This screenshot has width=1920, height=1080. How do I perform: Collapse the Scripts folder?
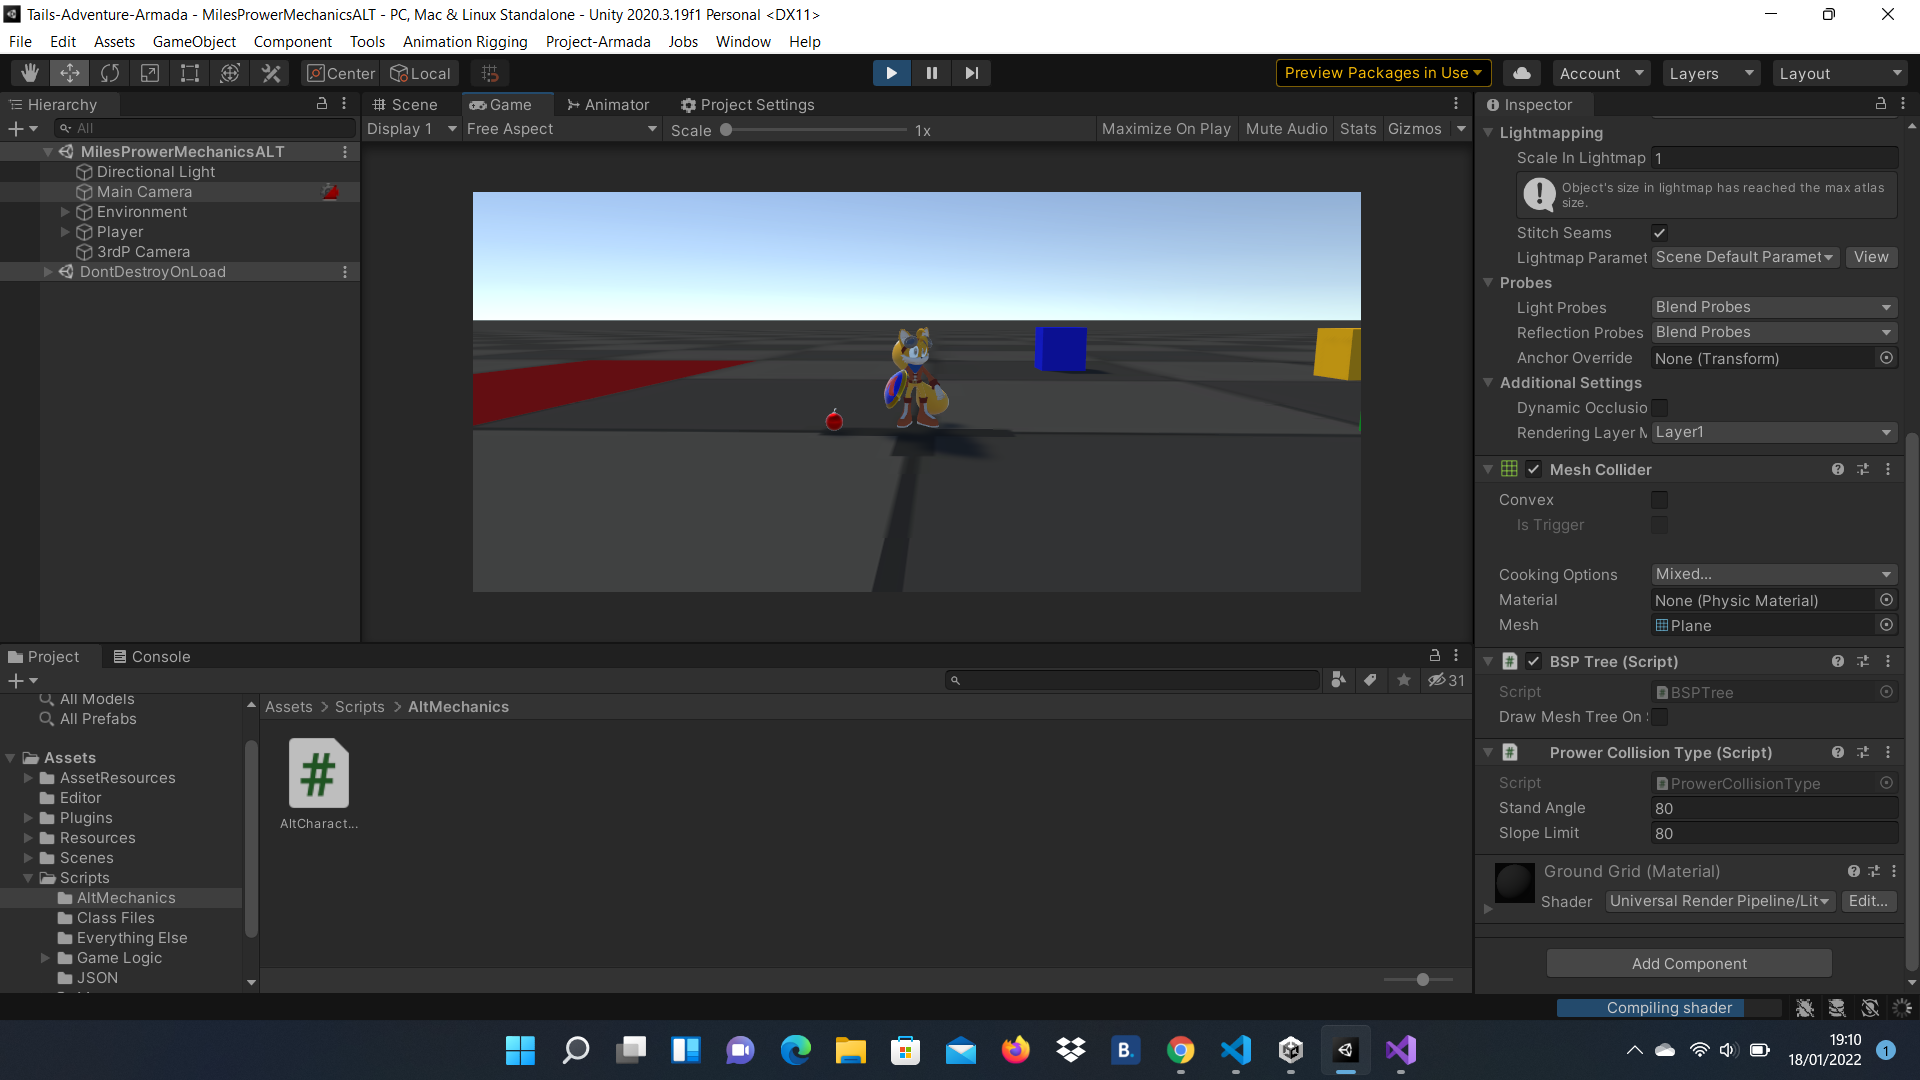point(28,878)
